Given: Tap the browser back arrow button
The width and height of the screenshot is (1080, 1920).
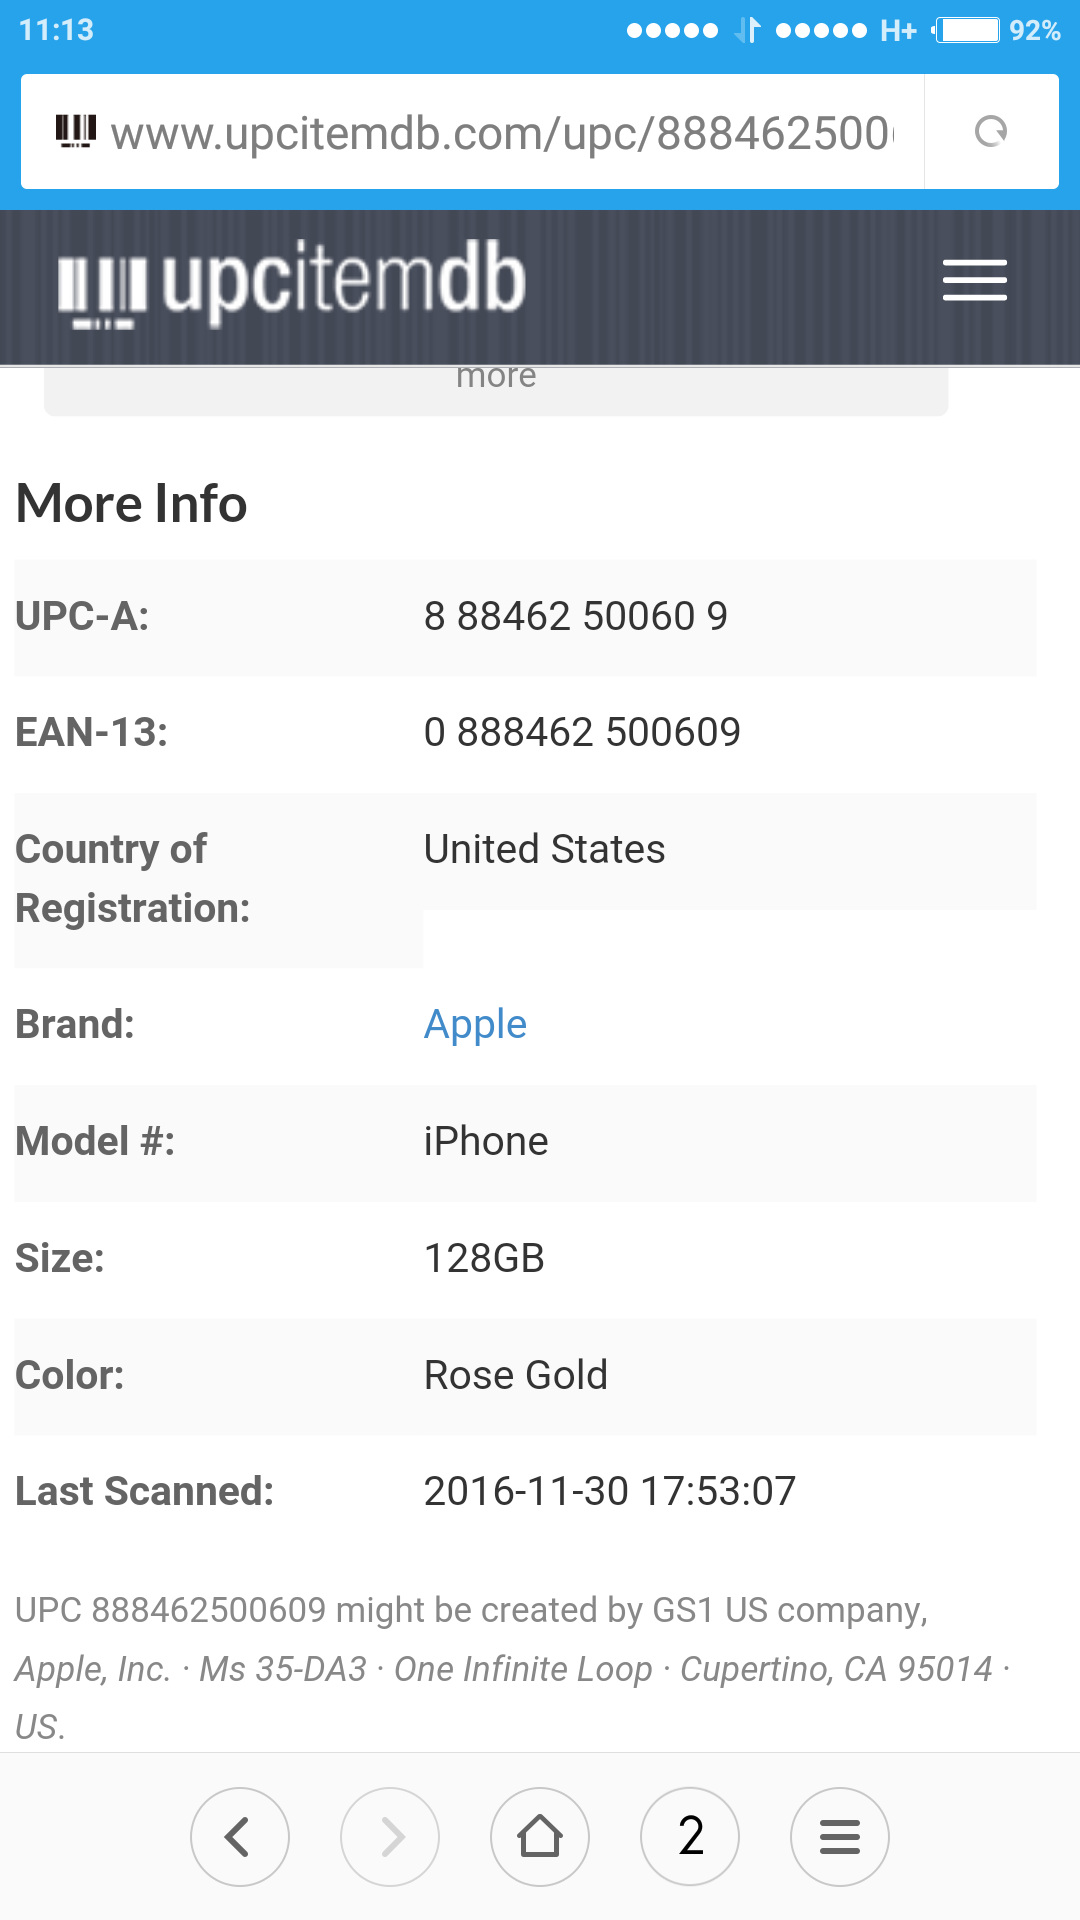Looking at the screenshot, I should coord(239,1836).
